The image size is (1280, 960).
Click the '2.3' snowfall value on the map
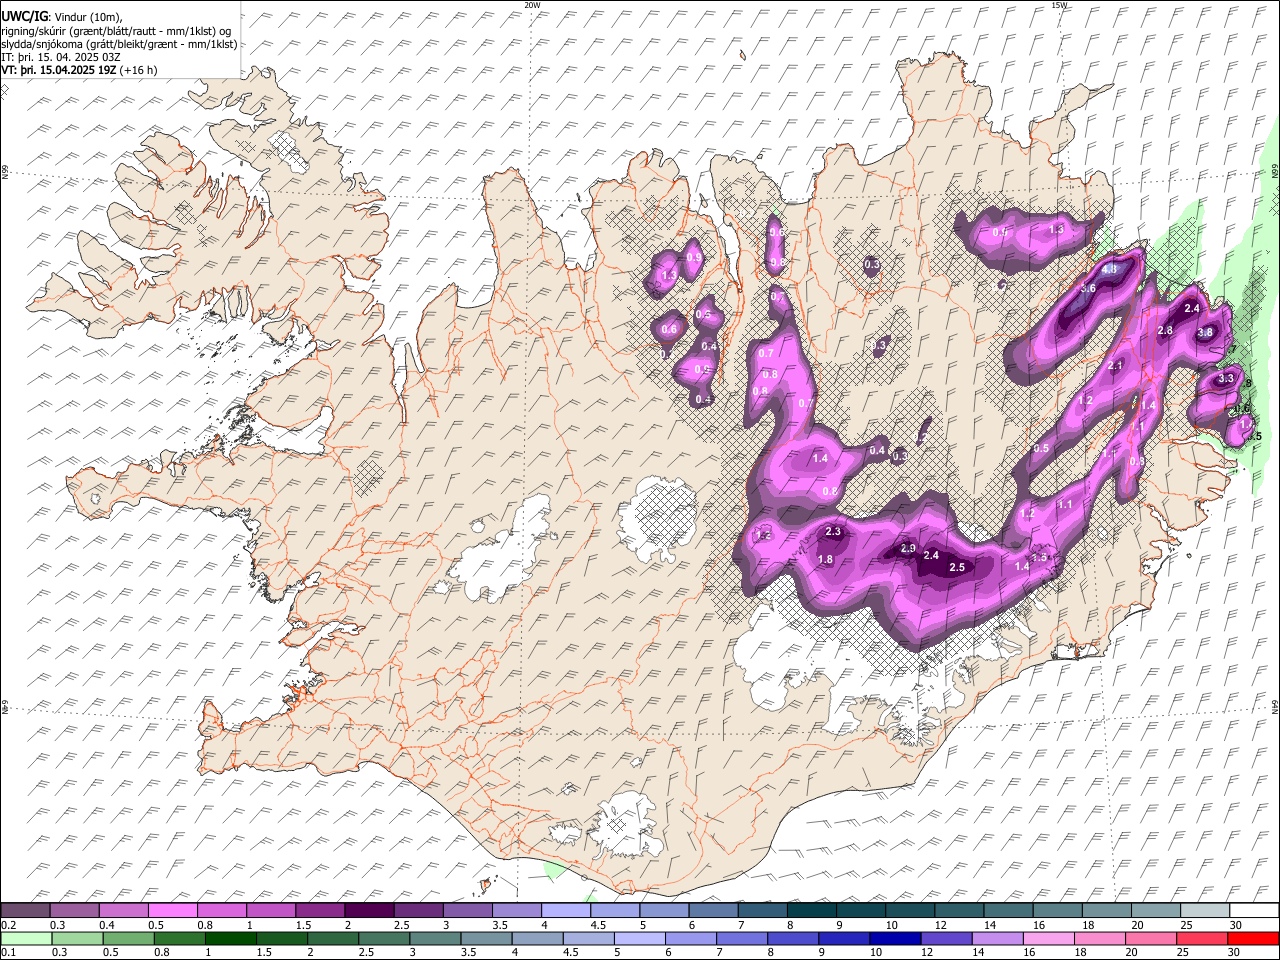(833, 531)
